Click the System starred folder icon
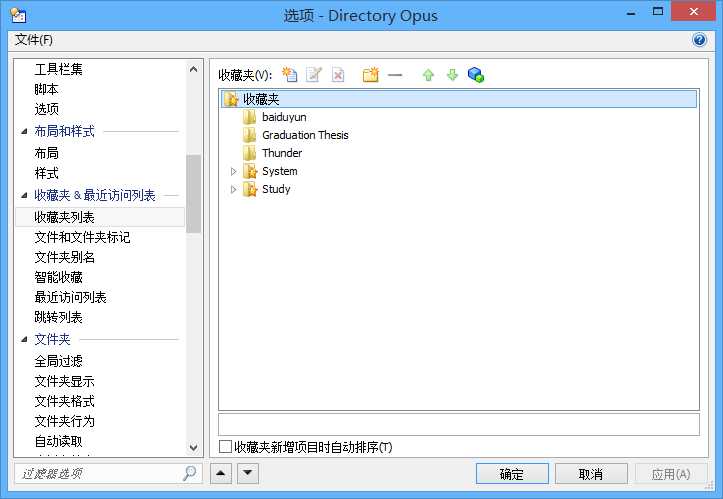723x499 pixels. (x=250, y=171)
